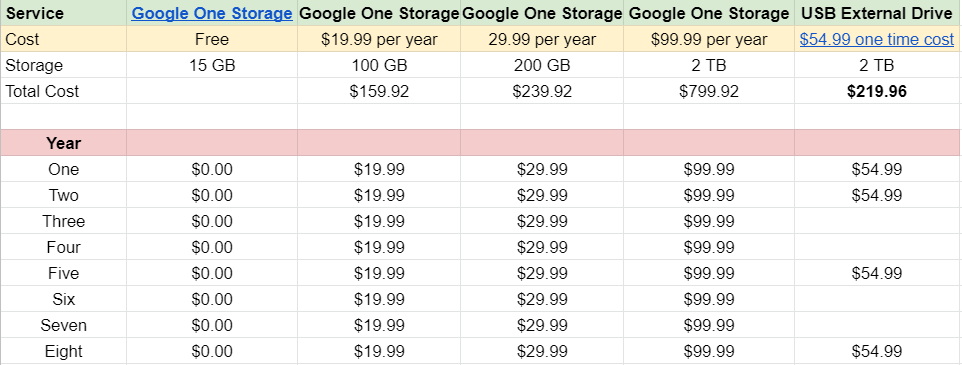Select the $239.92 total cost cell

tap(542, 91)
